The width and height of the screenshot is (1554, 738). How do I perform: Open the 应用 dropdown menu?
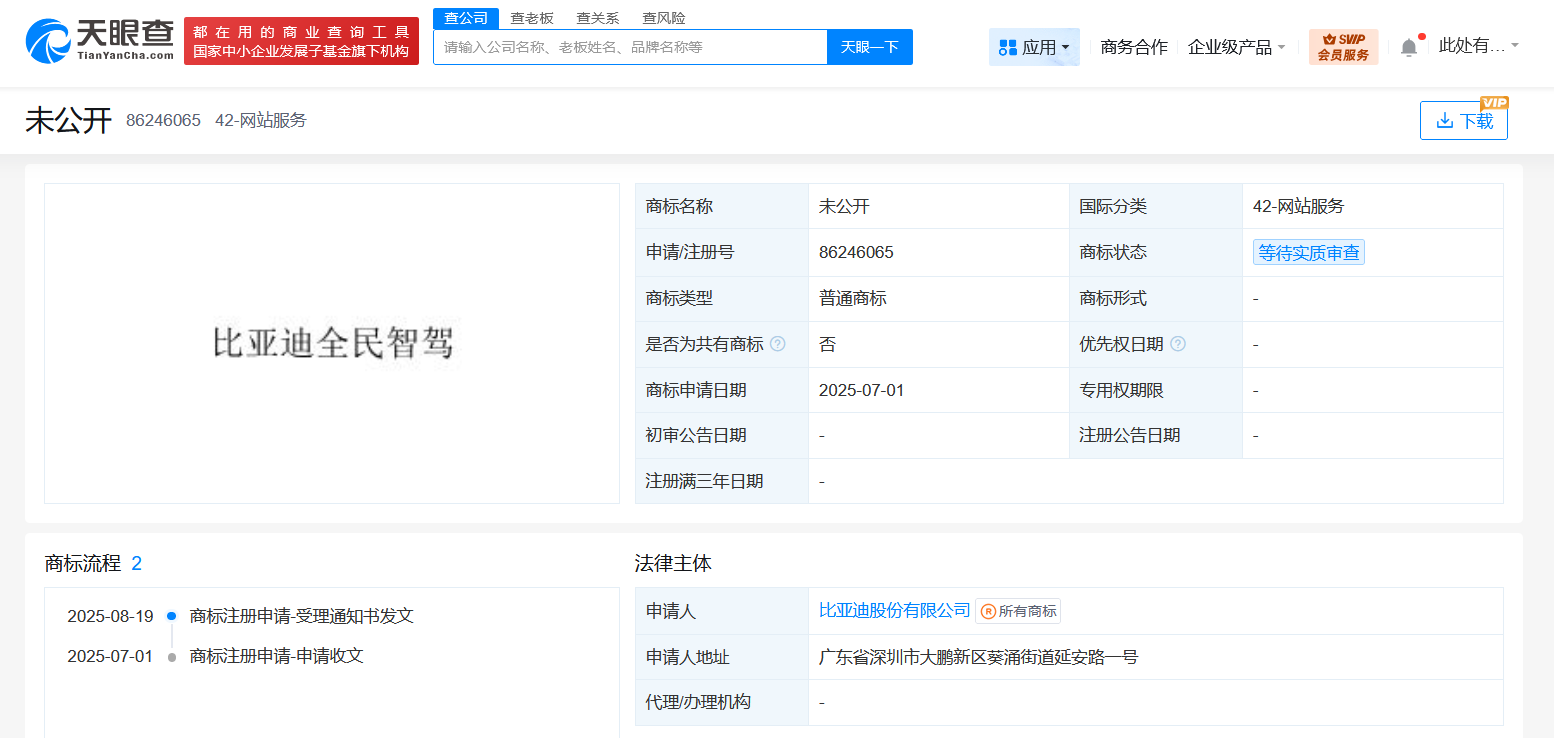[x=1040, y=46]
